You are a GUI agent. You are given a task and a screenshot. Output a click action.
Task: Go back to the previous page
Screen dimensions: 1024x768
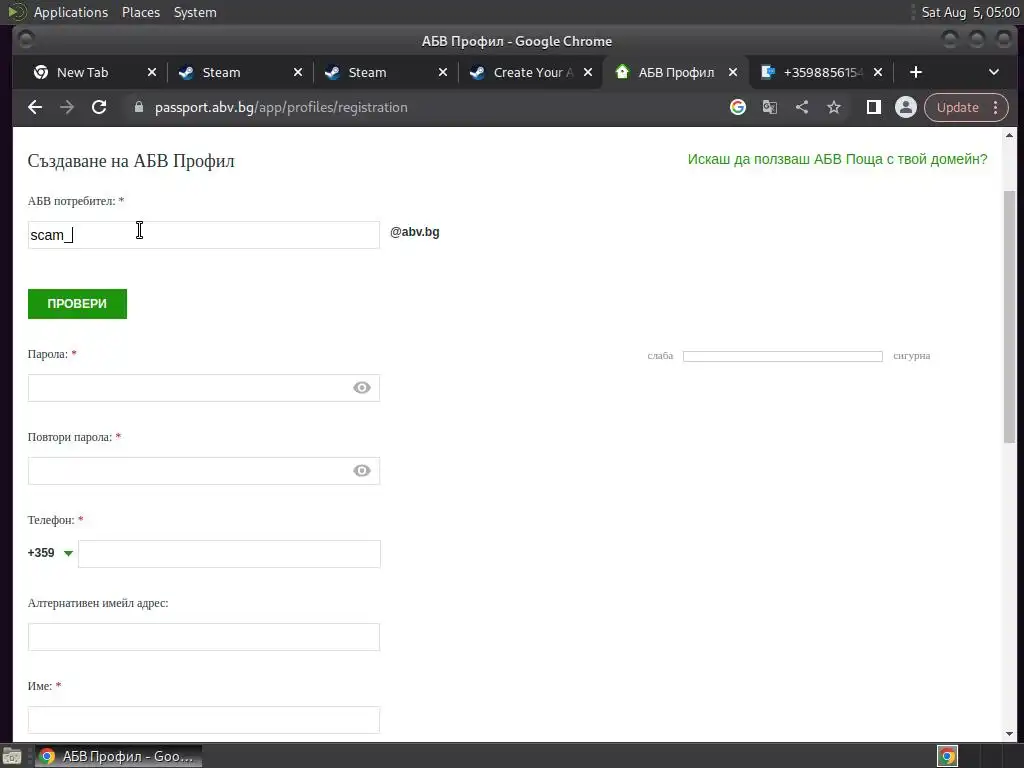click(35, 107)
